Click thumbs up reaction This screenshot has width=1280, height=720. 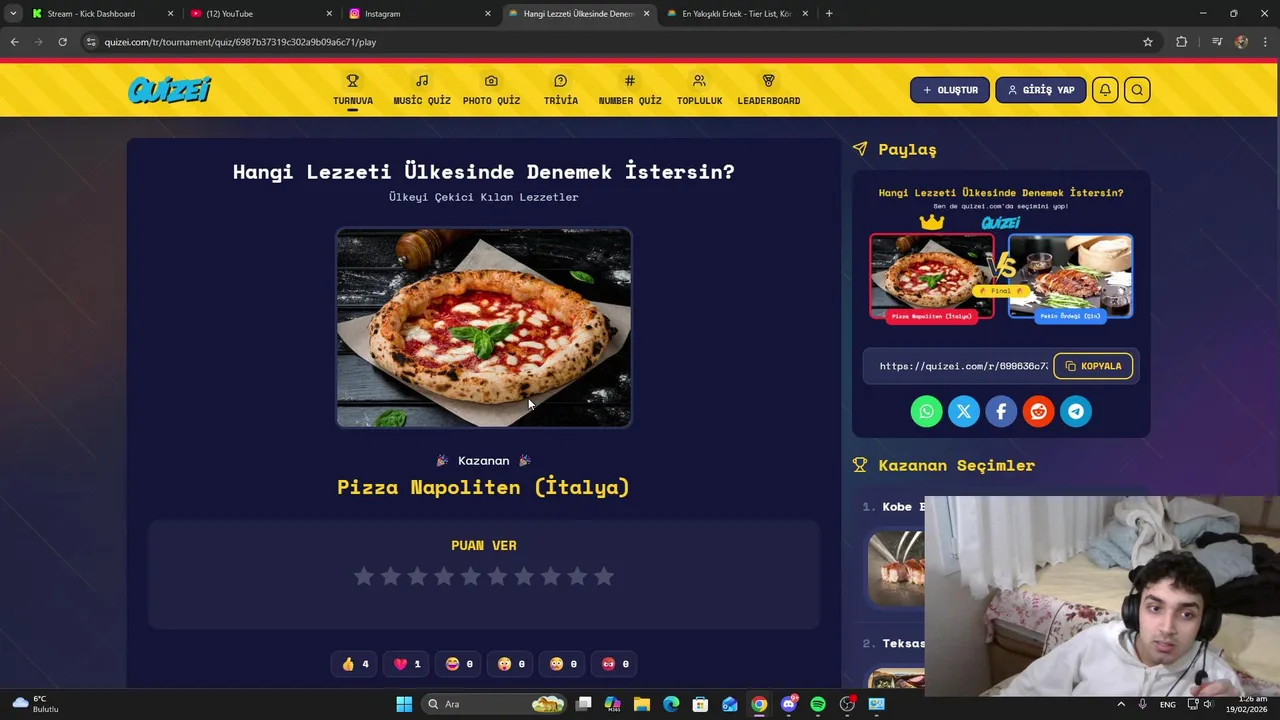[354, 664]
